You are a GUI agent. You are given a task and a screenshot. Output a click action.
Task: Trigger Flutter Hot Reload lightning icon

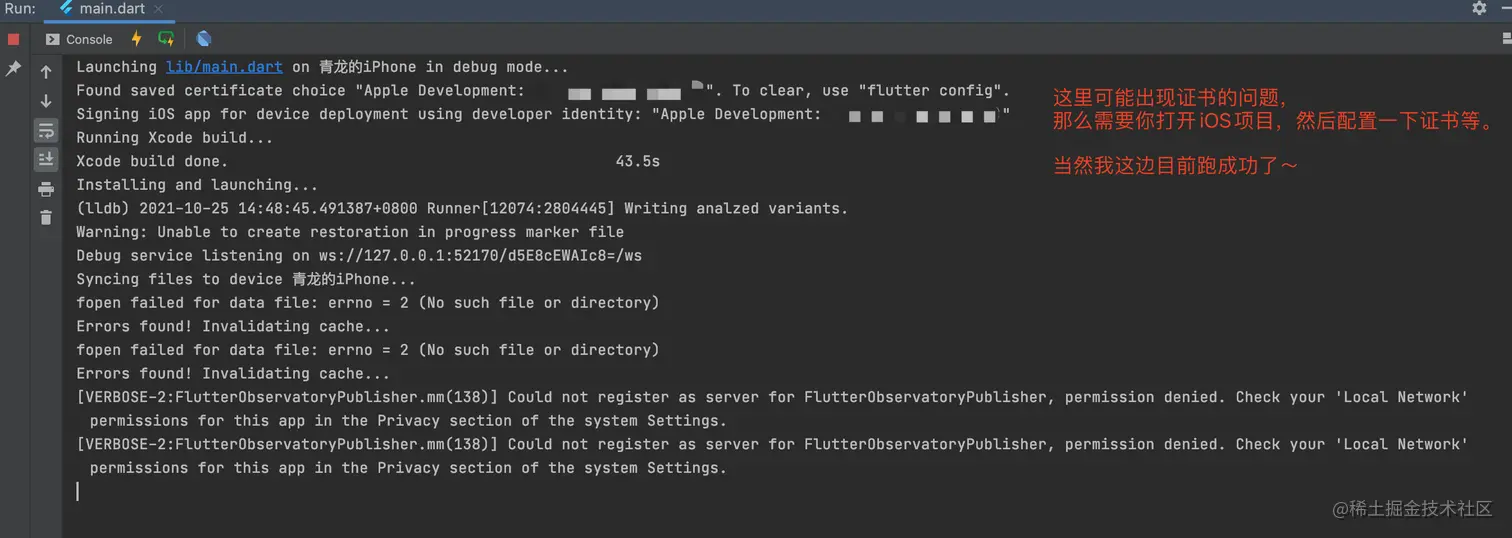(x=137, y=39)
